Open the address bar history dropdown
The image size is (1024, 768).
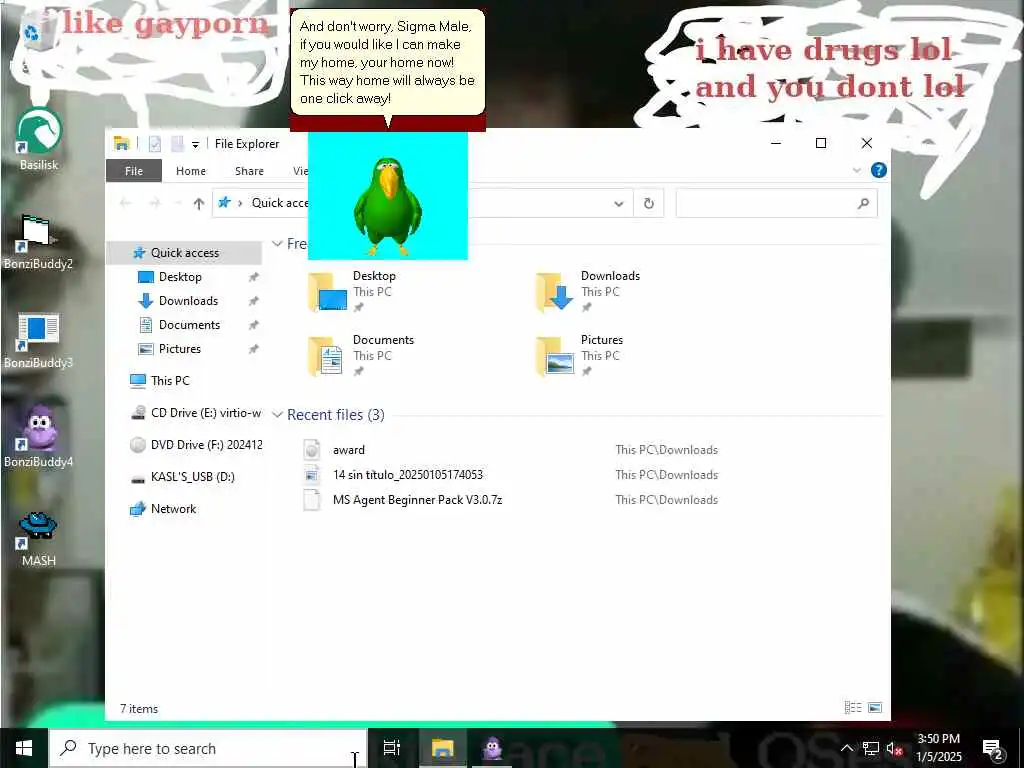click(x=618, y=204)
